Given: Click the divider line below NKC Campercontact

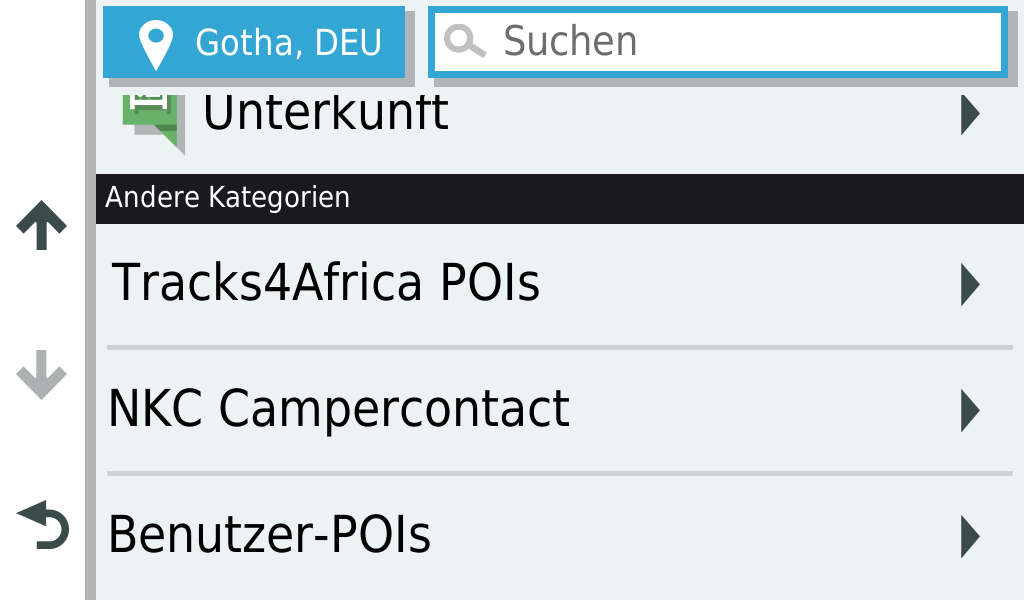Looking at the screenshot, I should [558, 473].
